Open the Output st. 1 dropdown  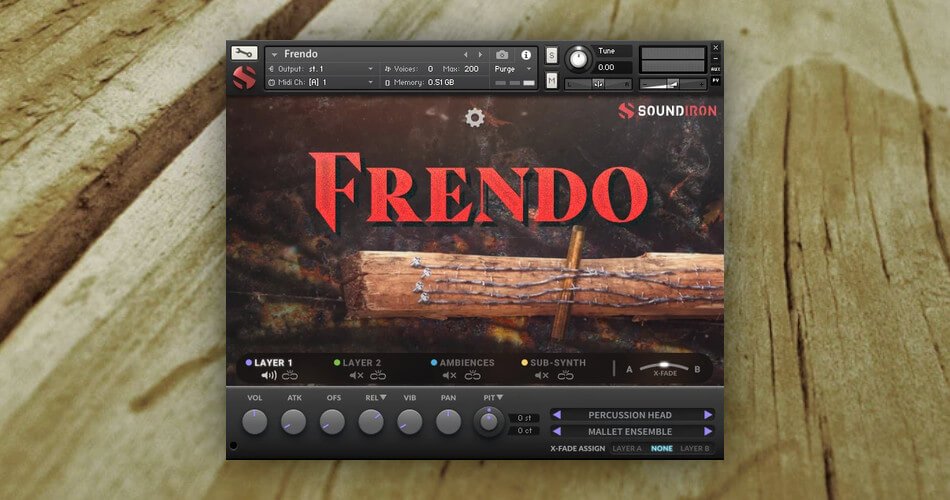point(322,69)
